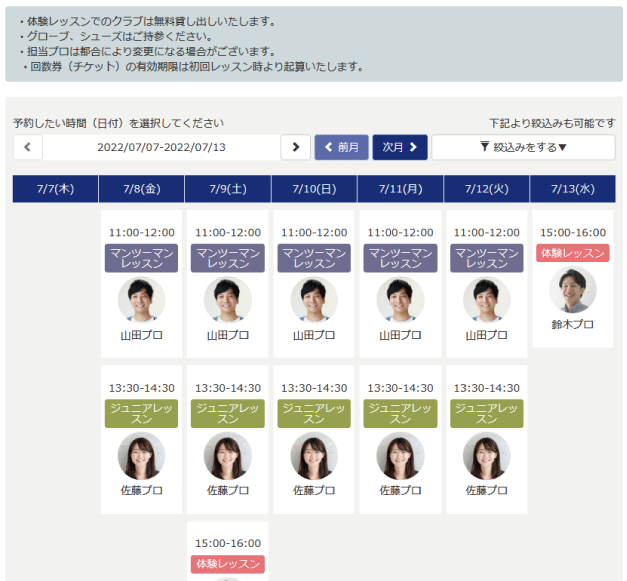Select the 7/13(水) column header
The height and width of the screenshot is (581, 627).
point(573,189)
